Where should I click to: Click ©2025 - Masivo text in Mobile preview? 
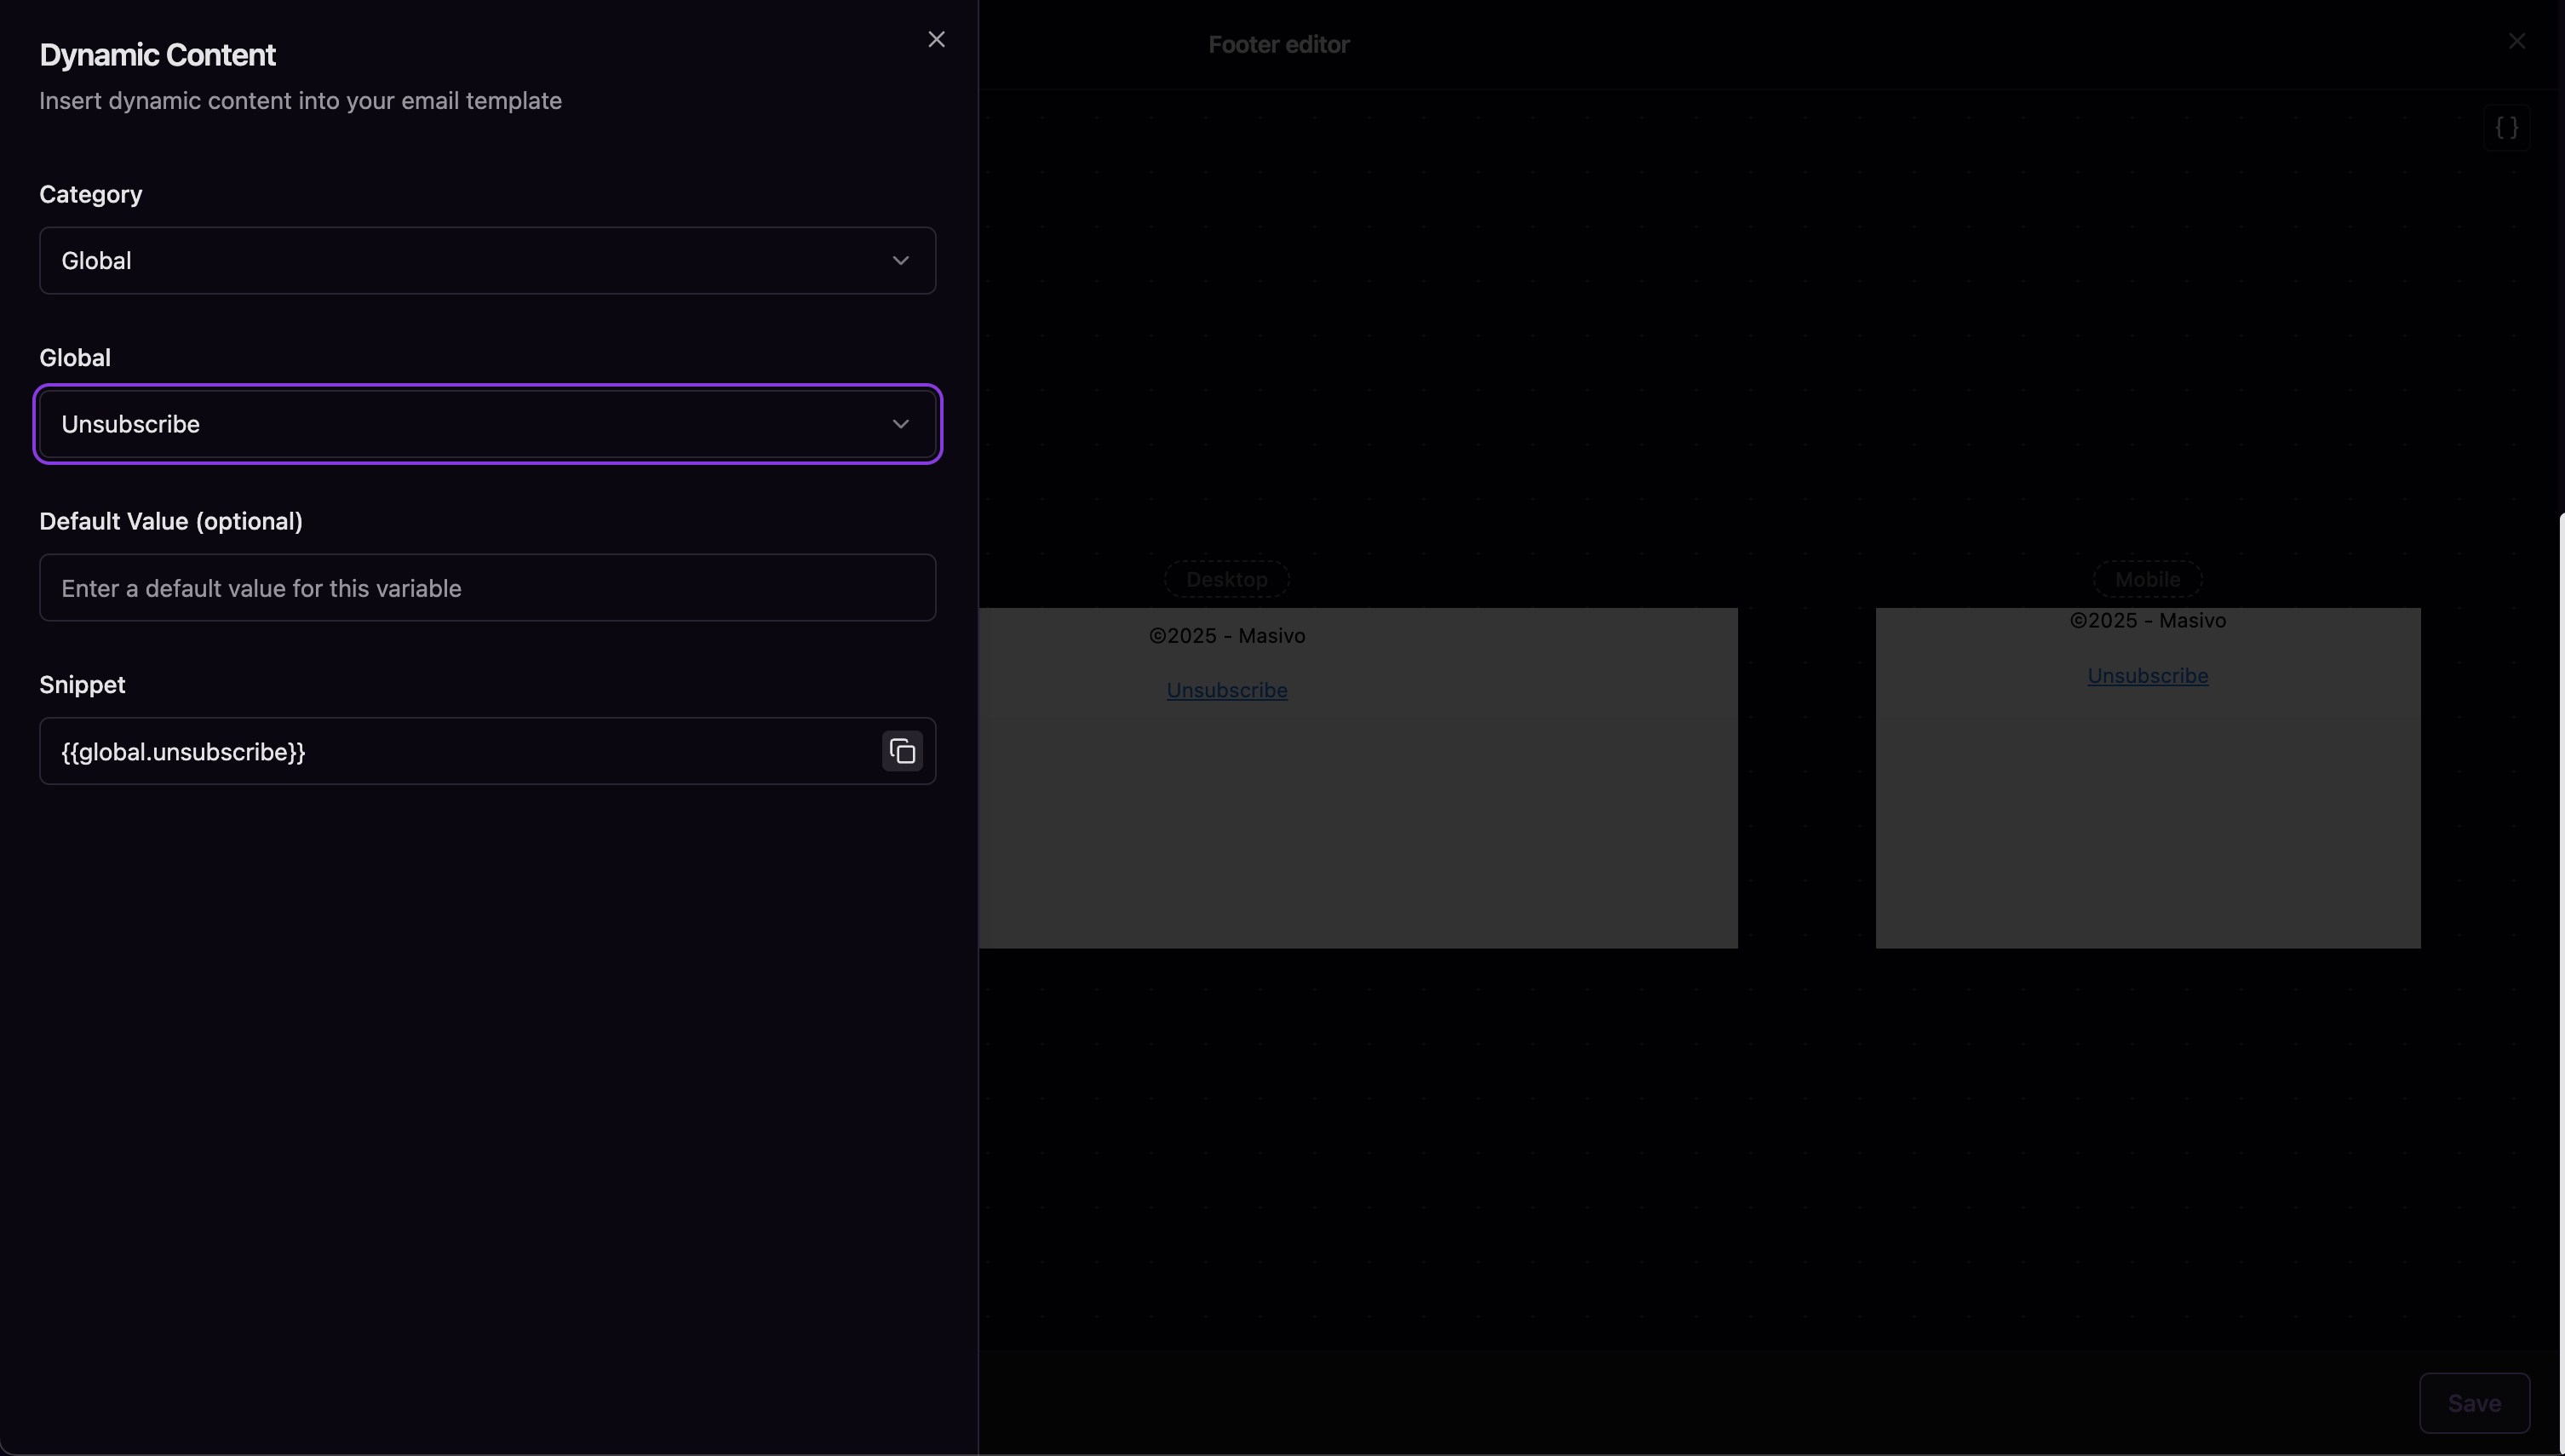click(2147, 621)
